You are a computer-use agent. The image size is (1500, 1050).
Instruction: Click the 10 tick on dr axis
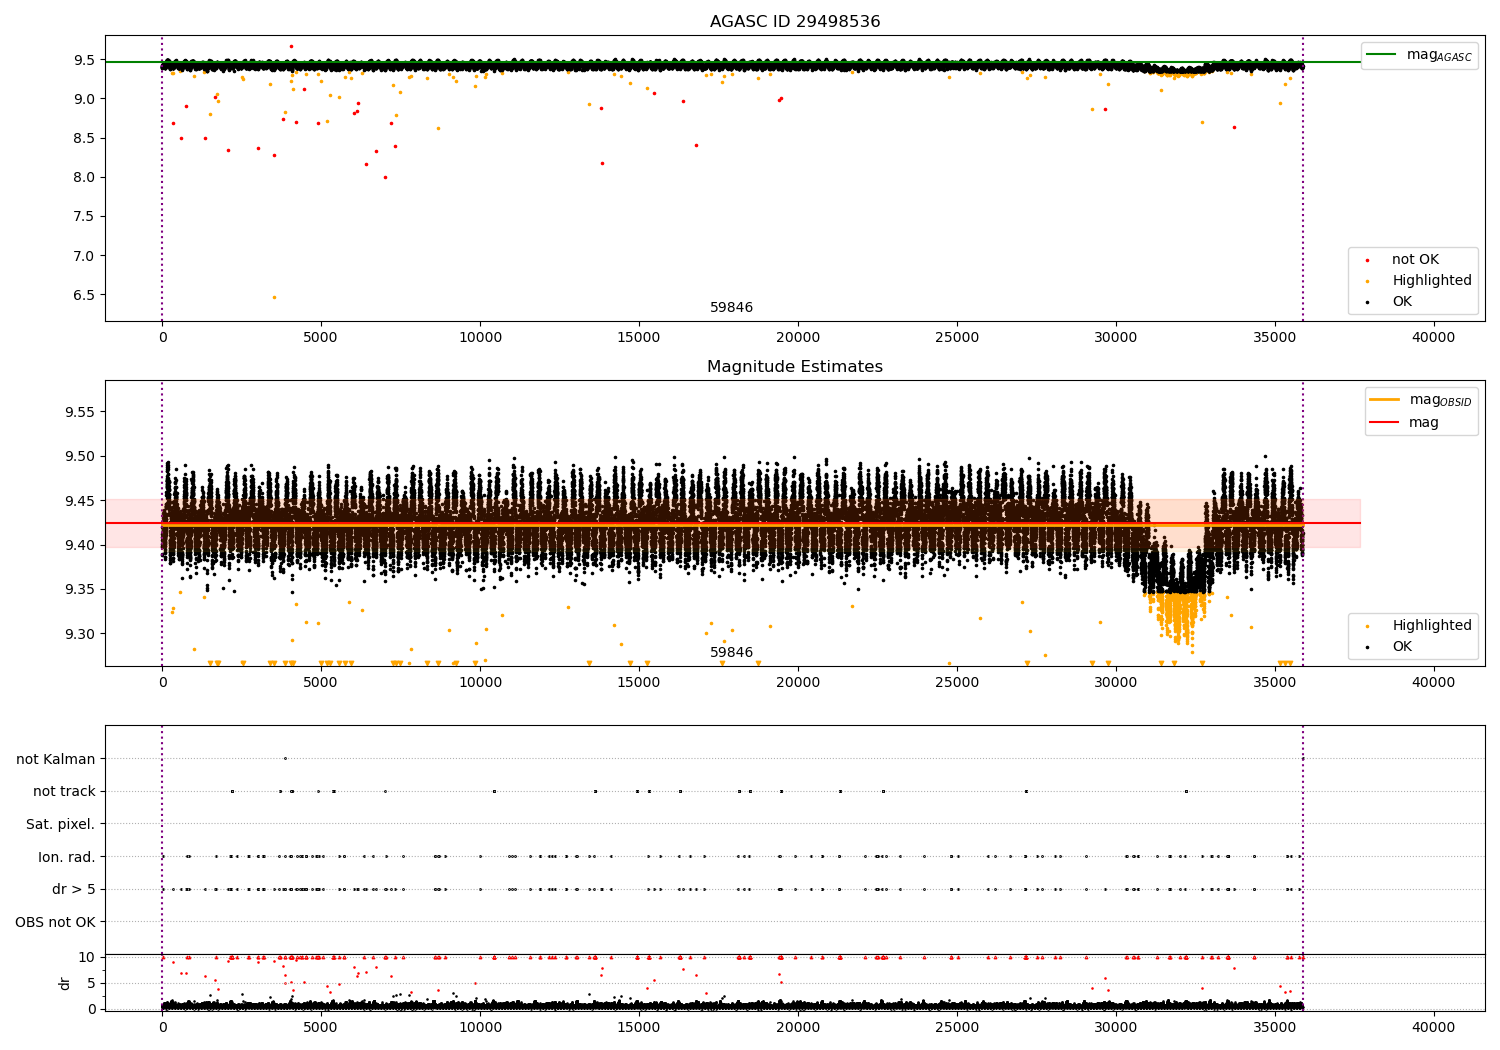click(87, 958)
